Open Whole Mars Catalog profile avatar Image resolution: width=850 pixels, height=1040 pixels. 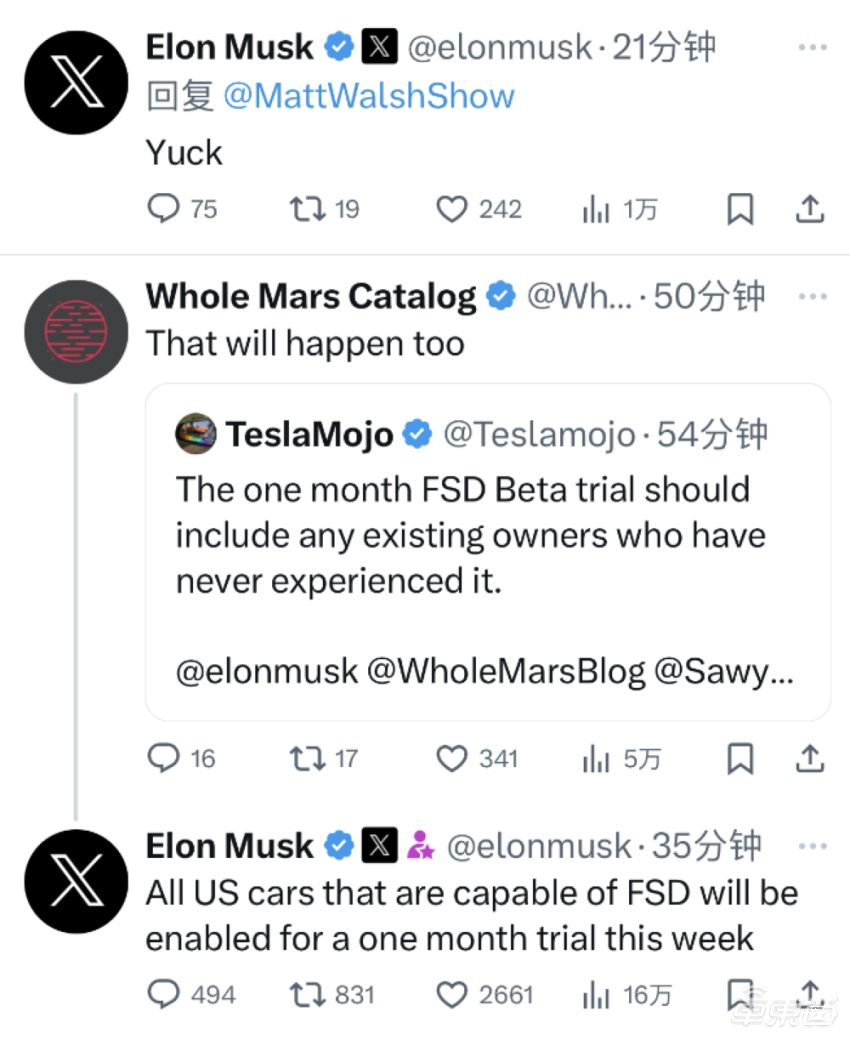tap(76, 331)
